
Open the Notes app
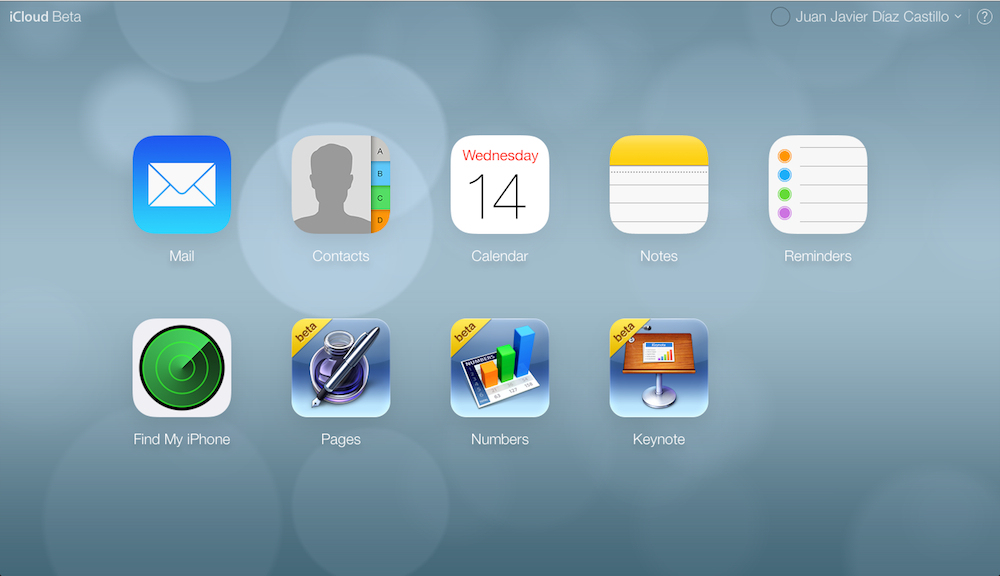[x=659, y=184]
